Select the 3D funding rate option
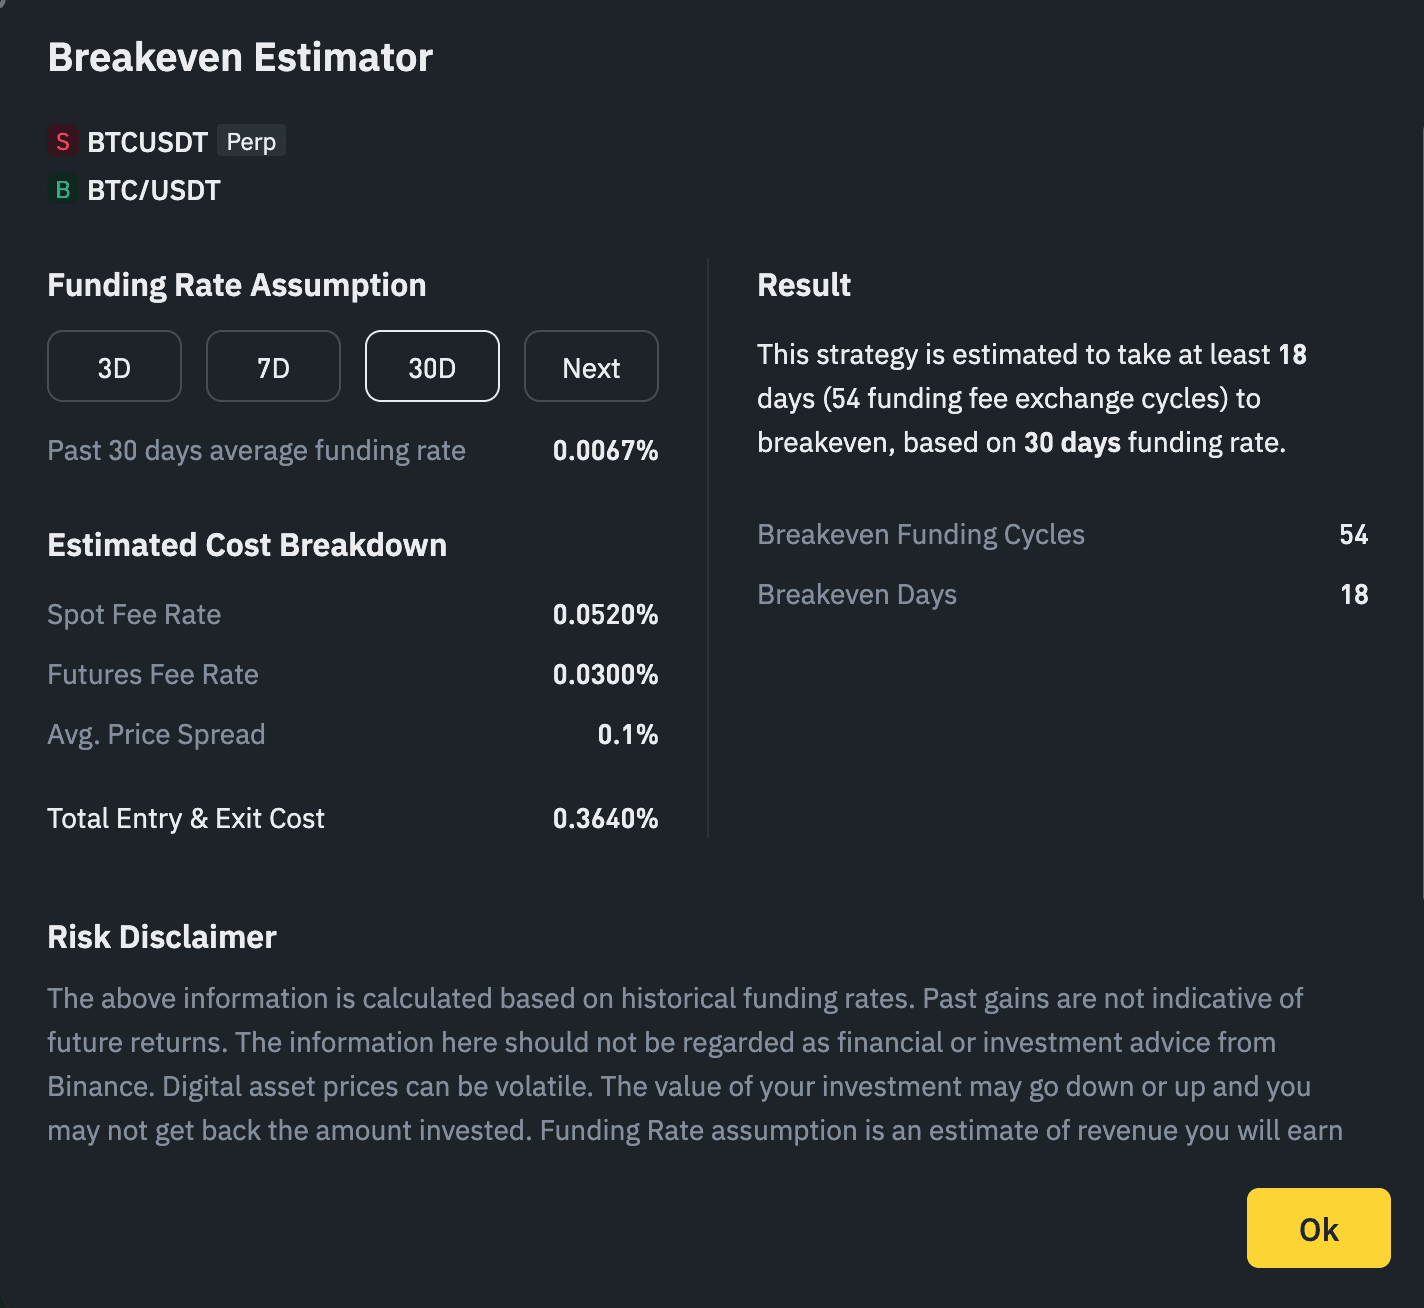 click(x=114, y=367)
